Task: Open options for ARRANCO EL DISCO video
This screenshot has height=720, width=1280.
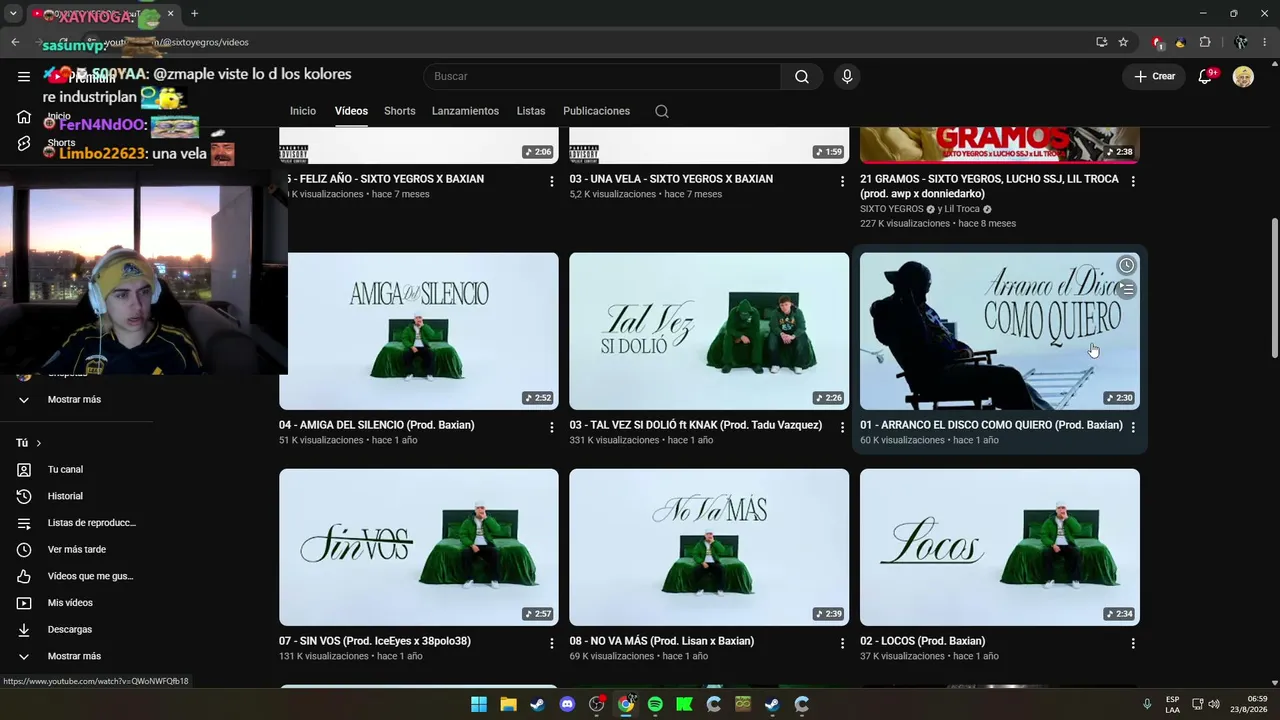Action: [x=1133, y=427]
